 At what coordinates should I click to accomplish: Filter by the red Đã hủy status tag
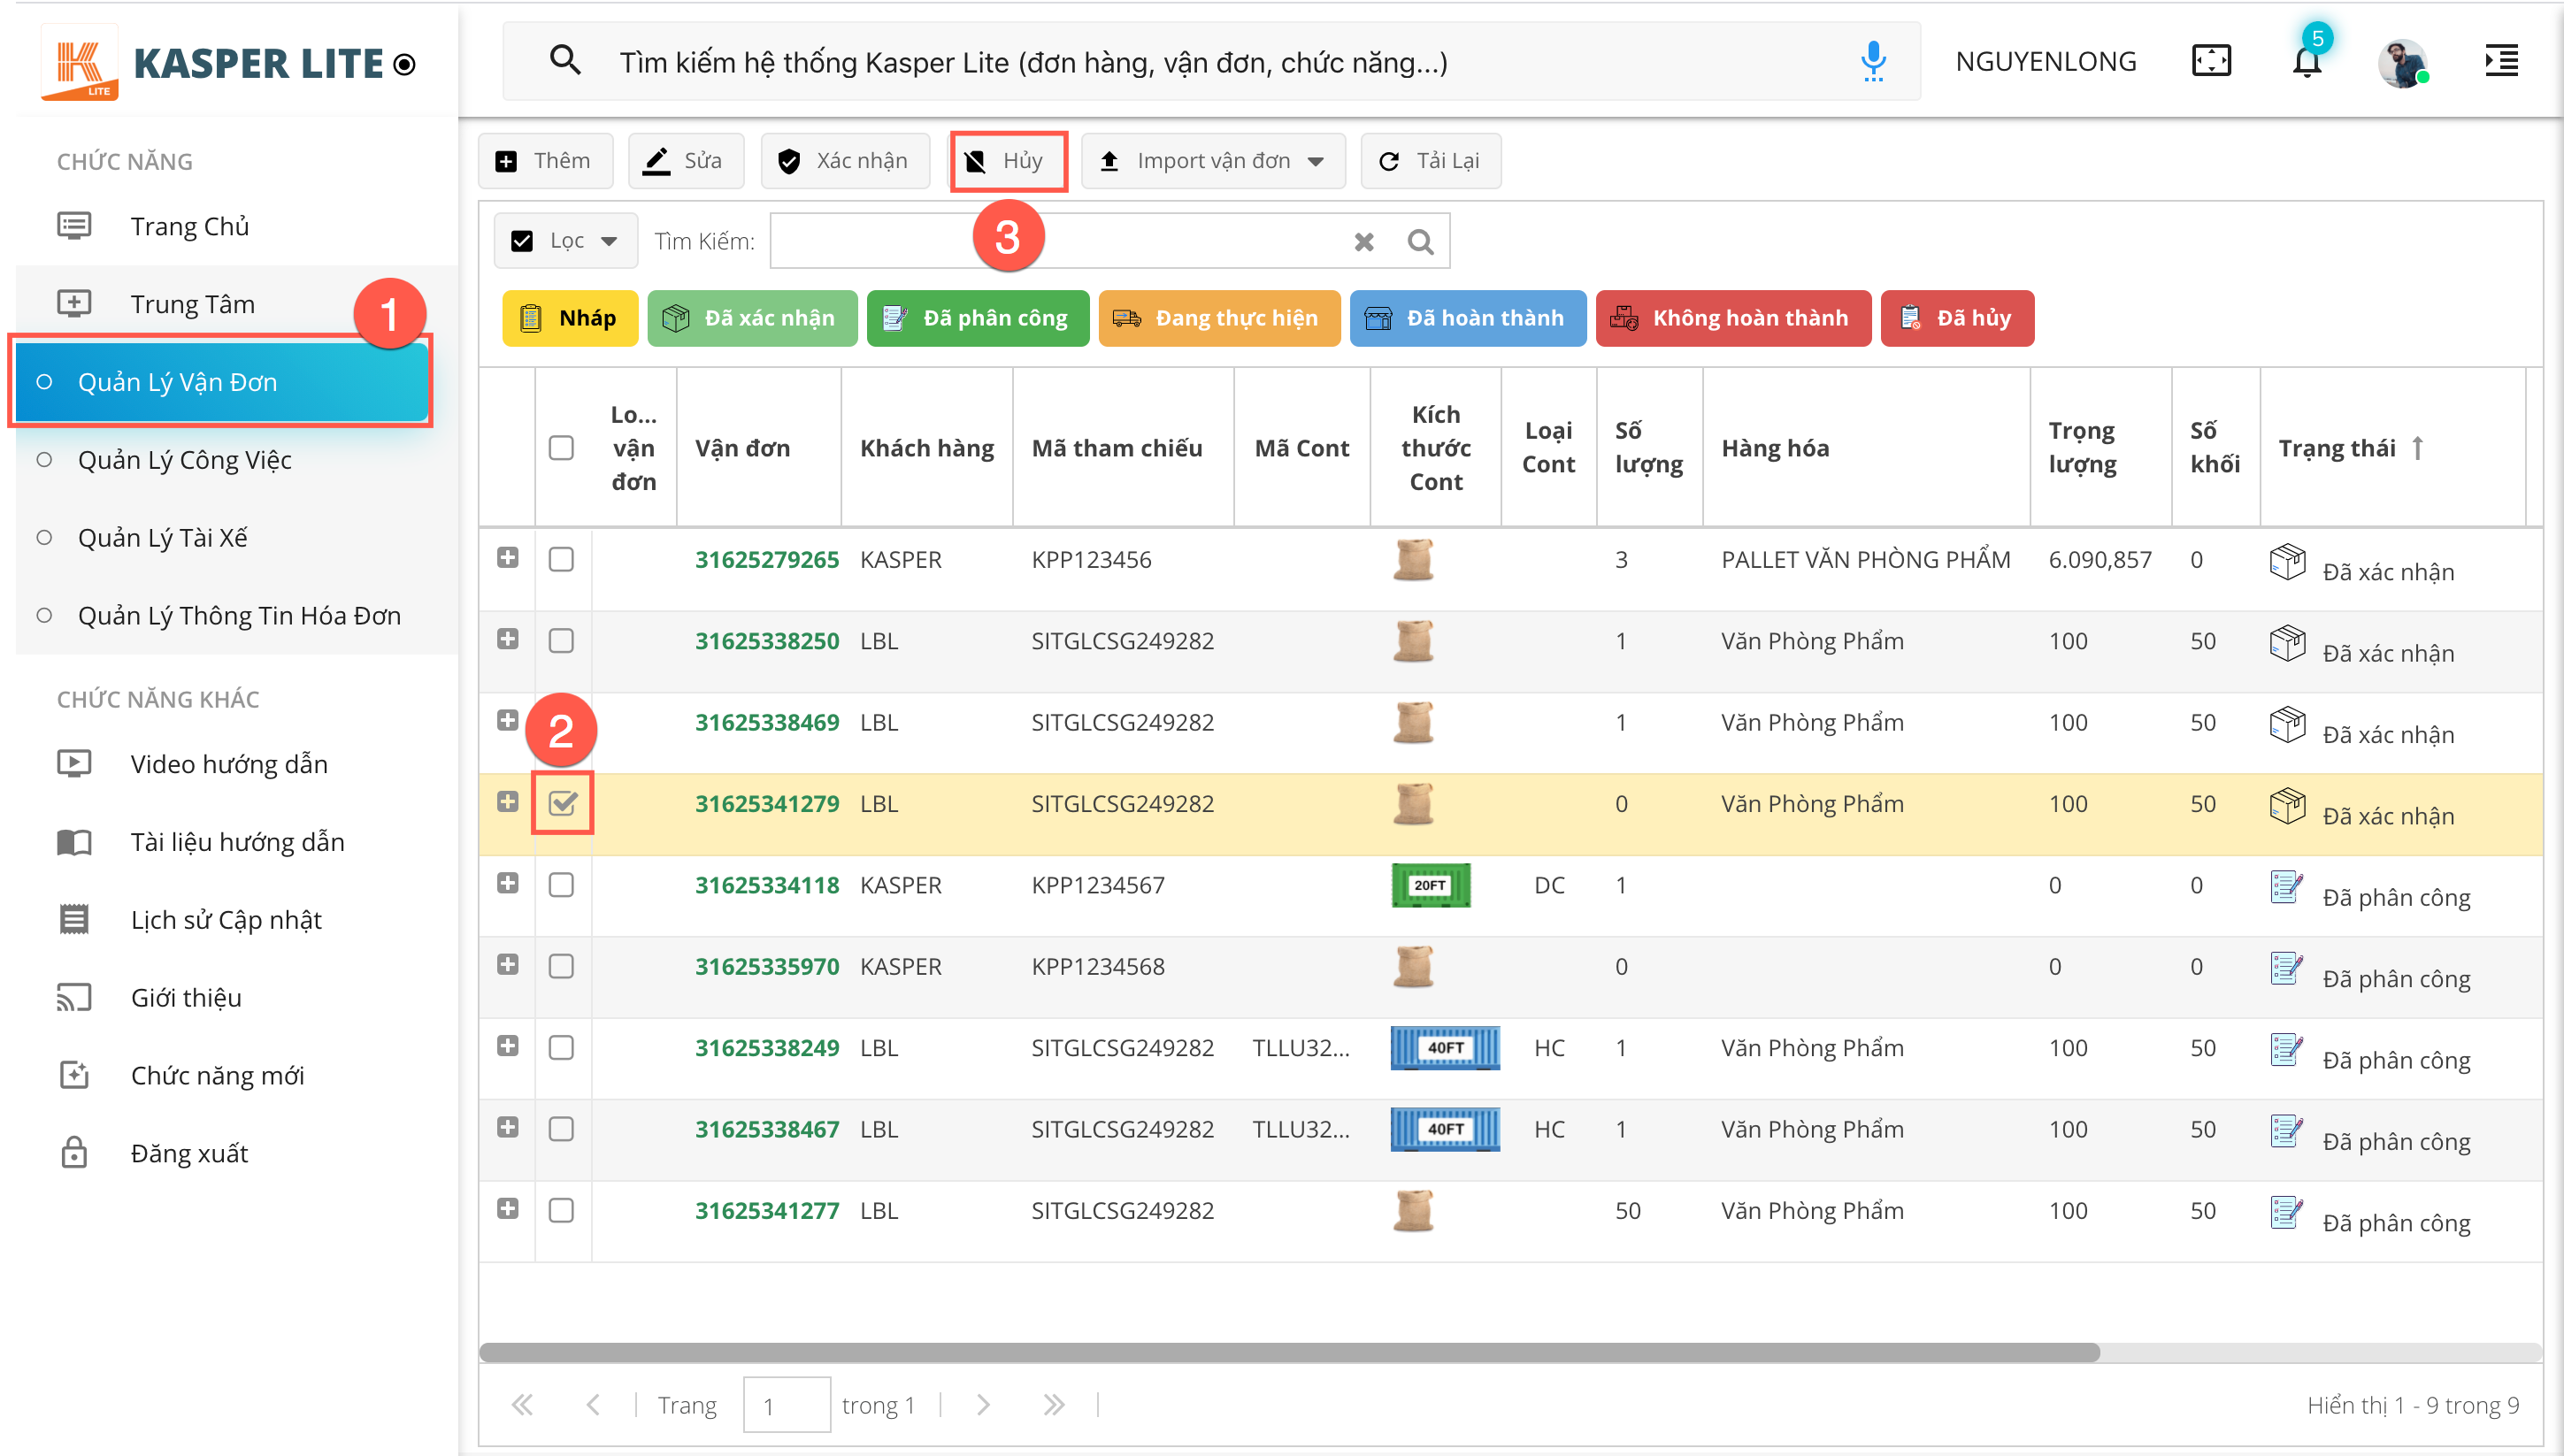pos(1956,318)
